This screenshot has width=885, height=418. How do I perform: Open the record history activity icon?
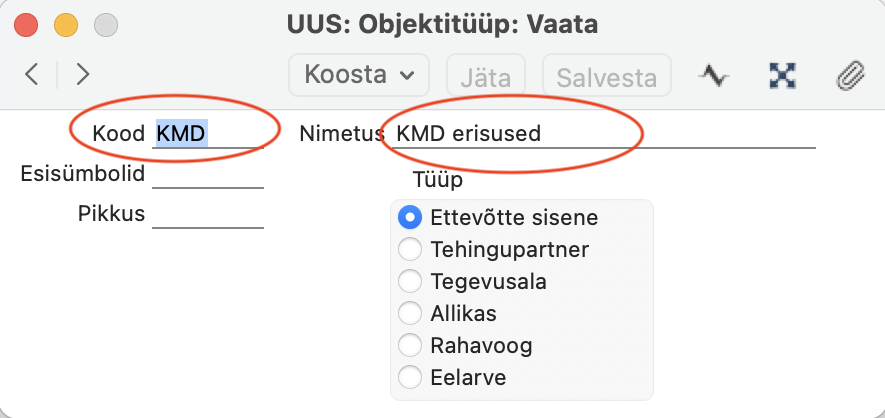coord(713,75)
